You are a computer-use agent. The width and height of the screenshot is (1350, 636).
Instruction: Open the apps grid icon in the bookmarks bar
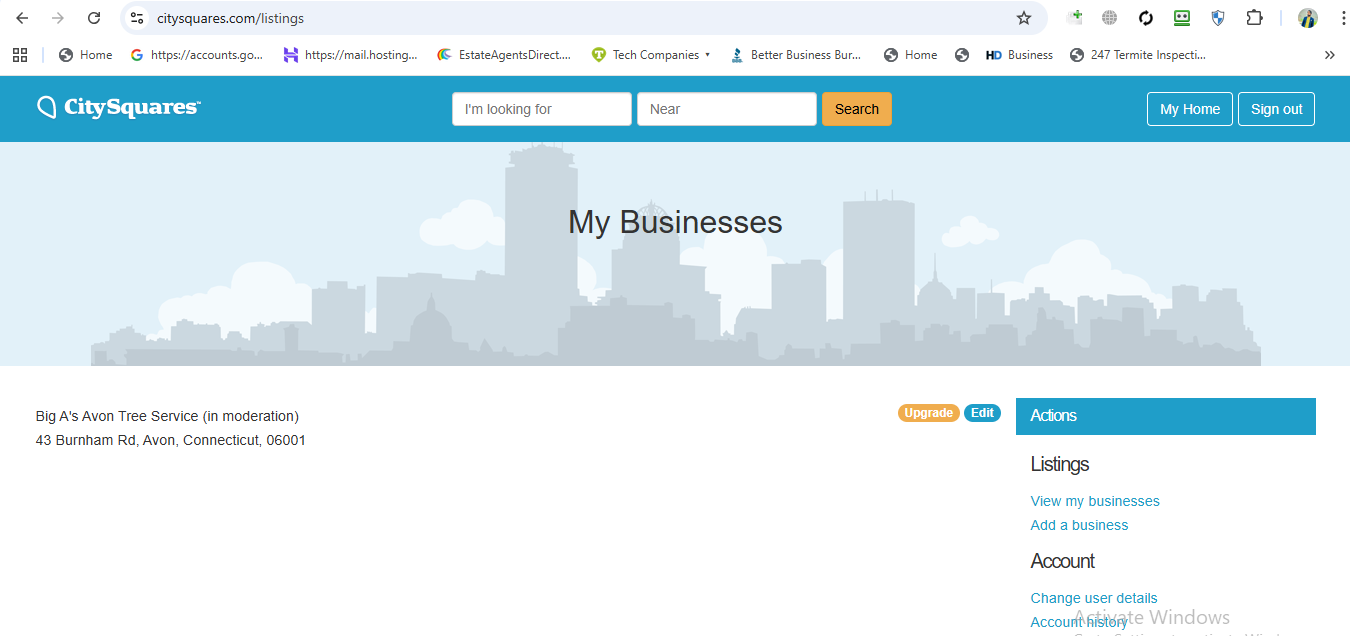click(20, 55)
